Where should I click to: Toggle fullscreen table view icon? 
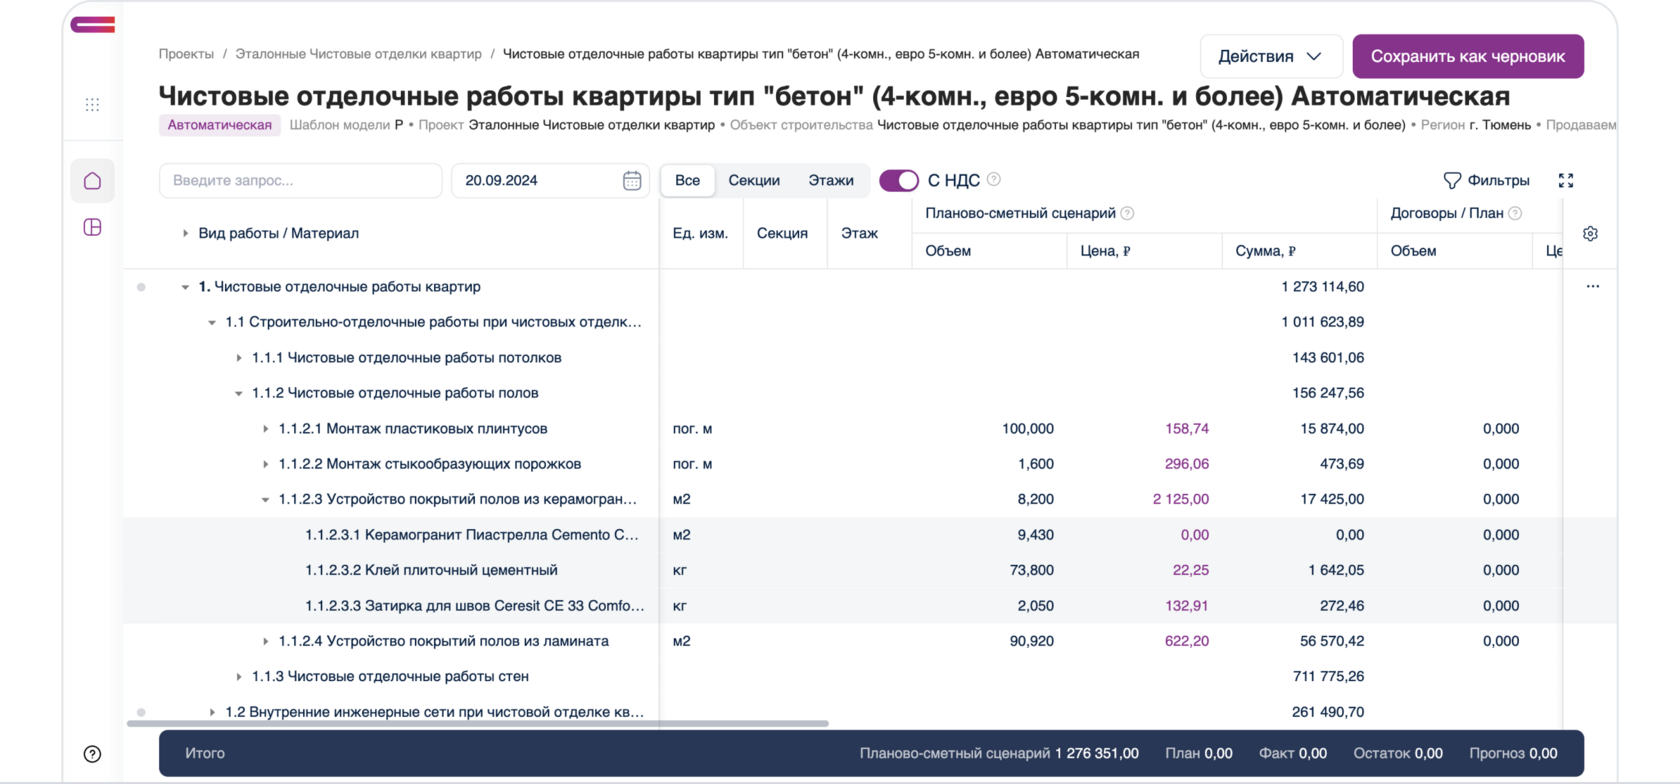pos(1566,180)
